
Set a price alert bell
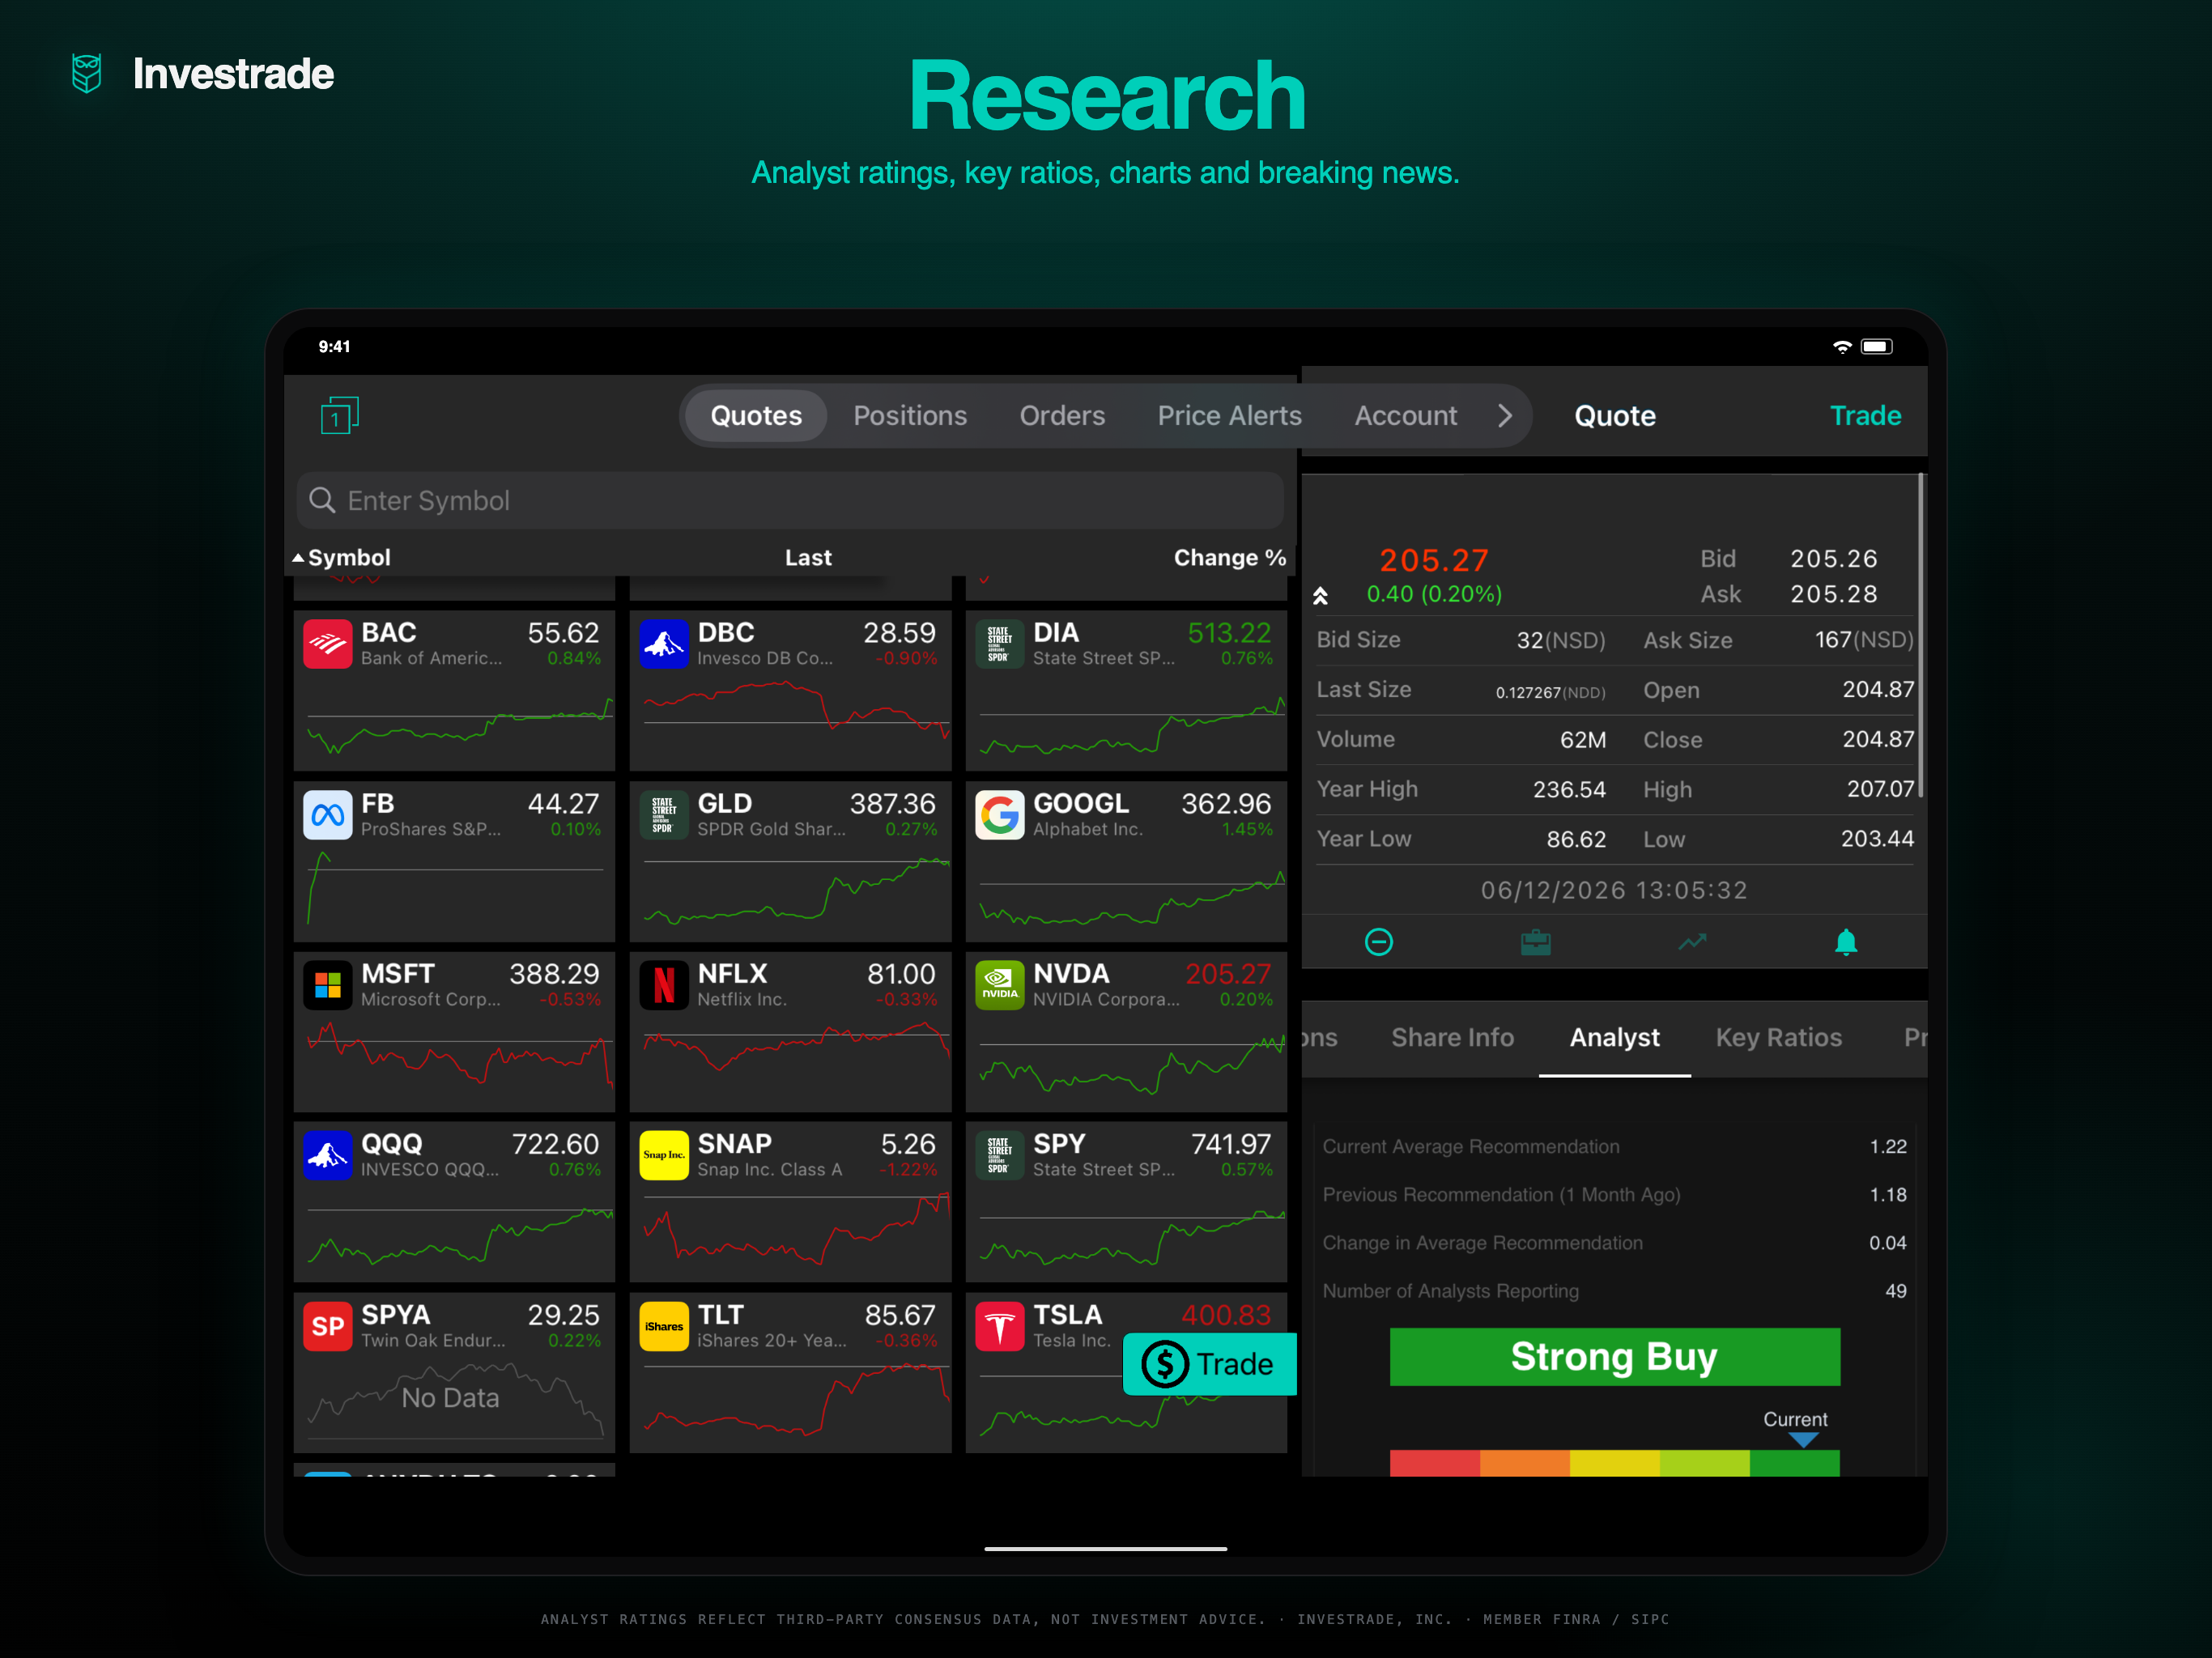pos(1846,942)
